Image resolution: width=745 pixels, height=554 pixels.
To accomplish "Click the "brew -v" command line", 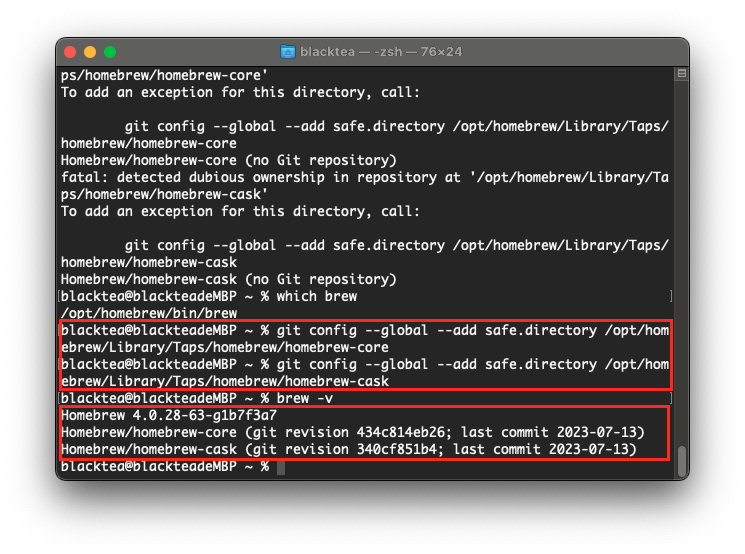I will (x=197, y=398).
